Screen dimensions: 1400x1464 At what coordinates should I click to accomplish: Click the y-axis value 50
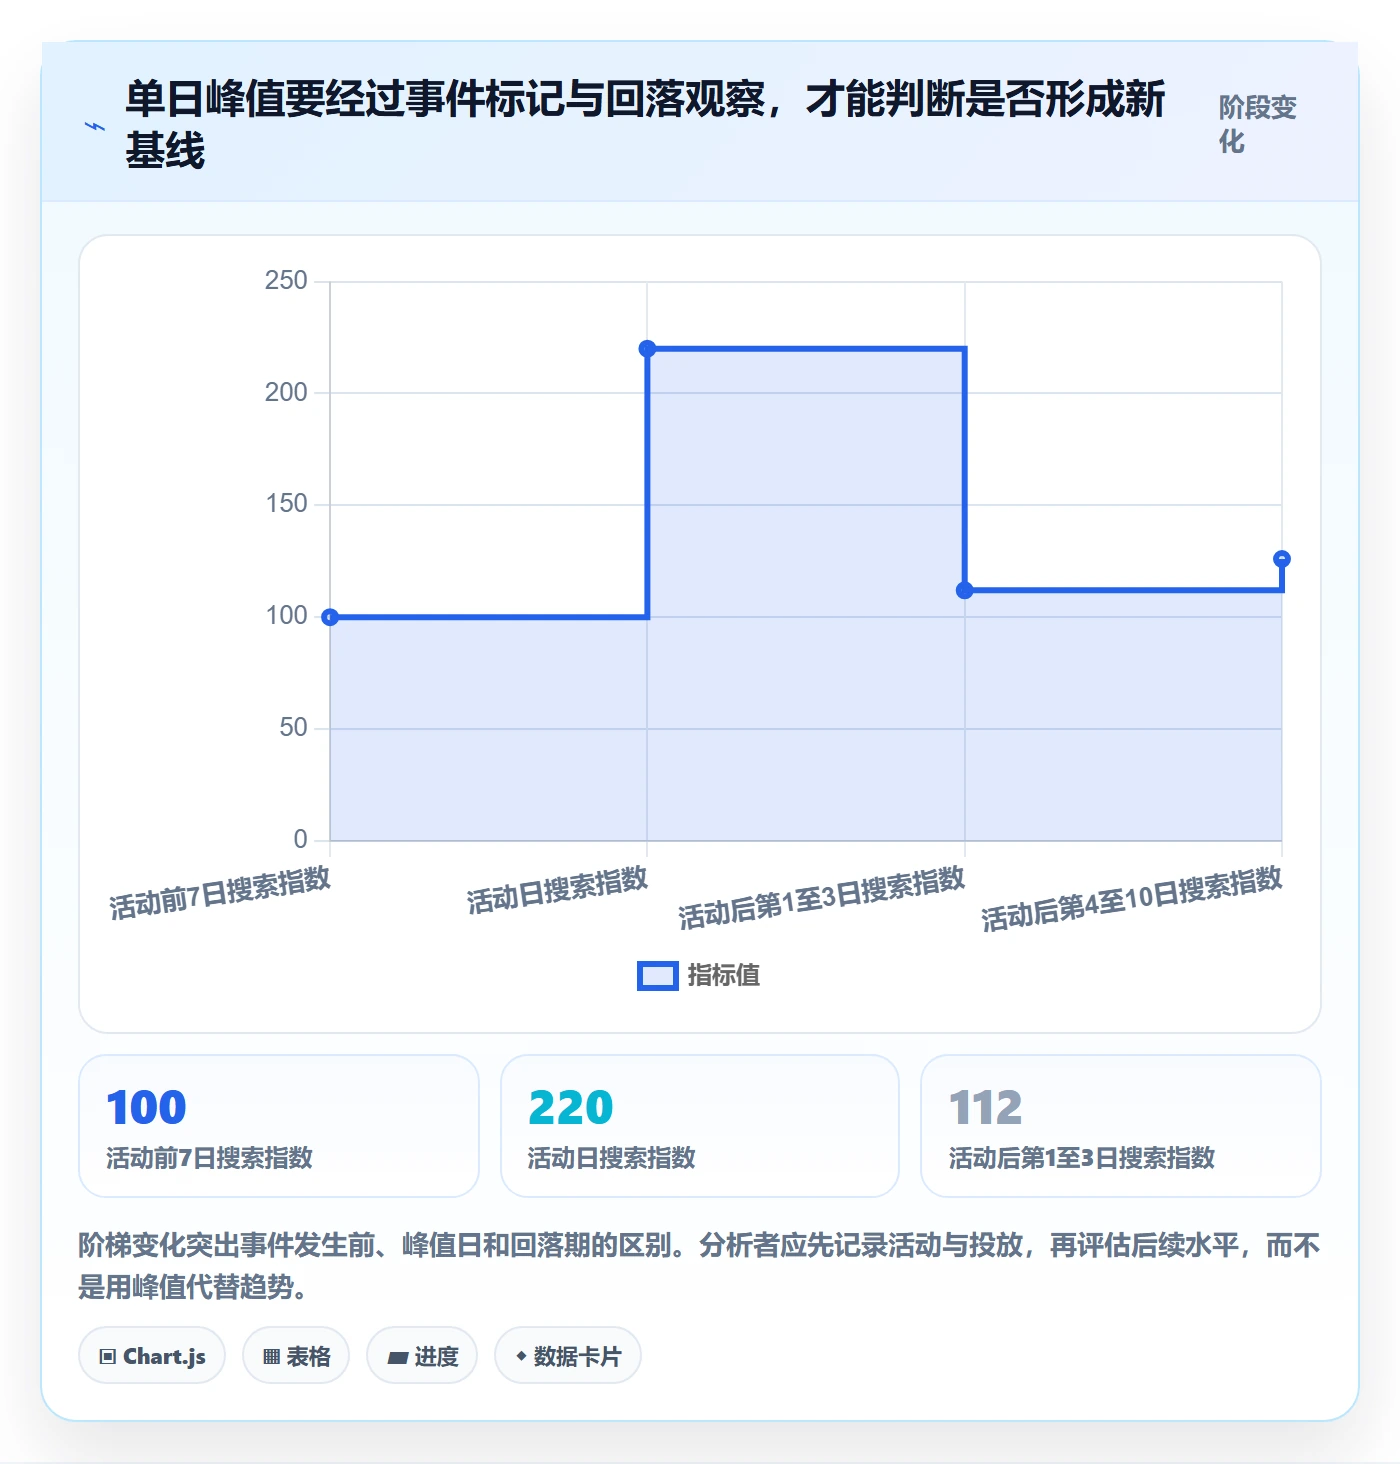pyautogui.click(x=293, y=728)
